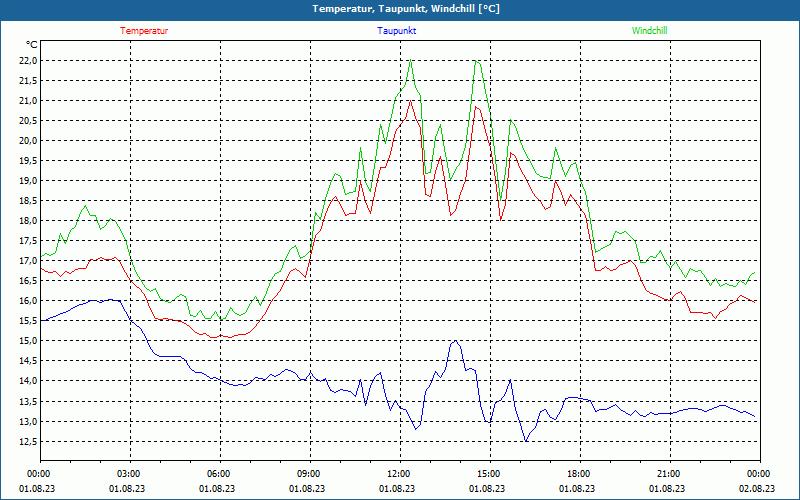Click the '°C' unit label above y-axis
Screen dimensions: 800x500
point(31,45)
